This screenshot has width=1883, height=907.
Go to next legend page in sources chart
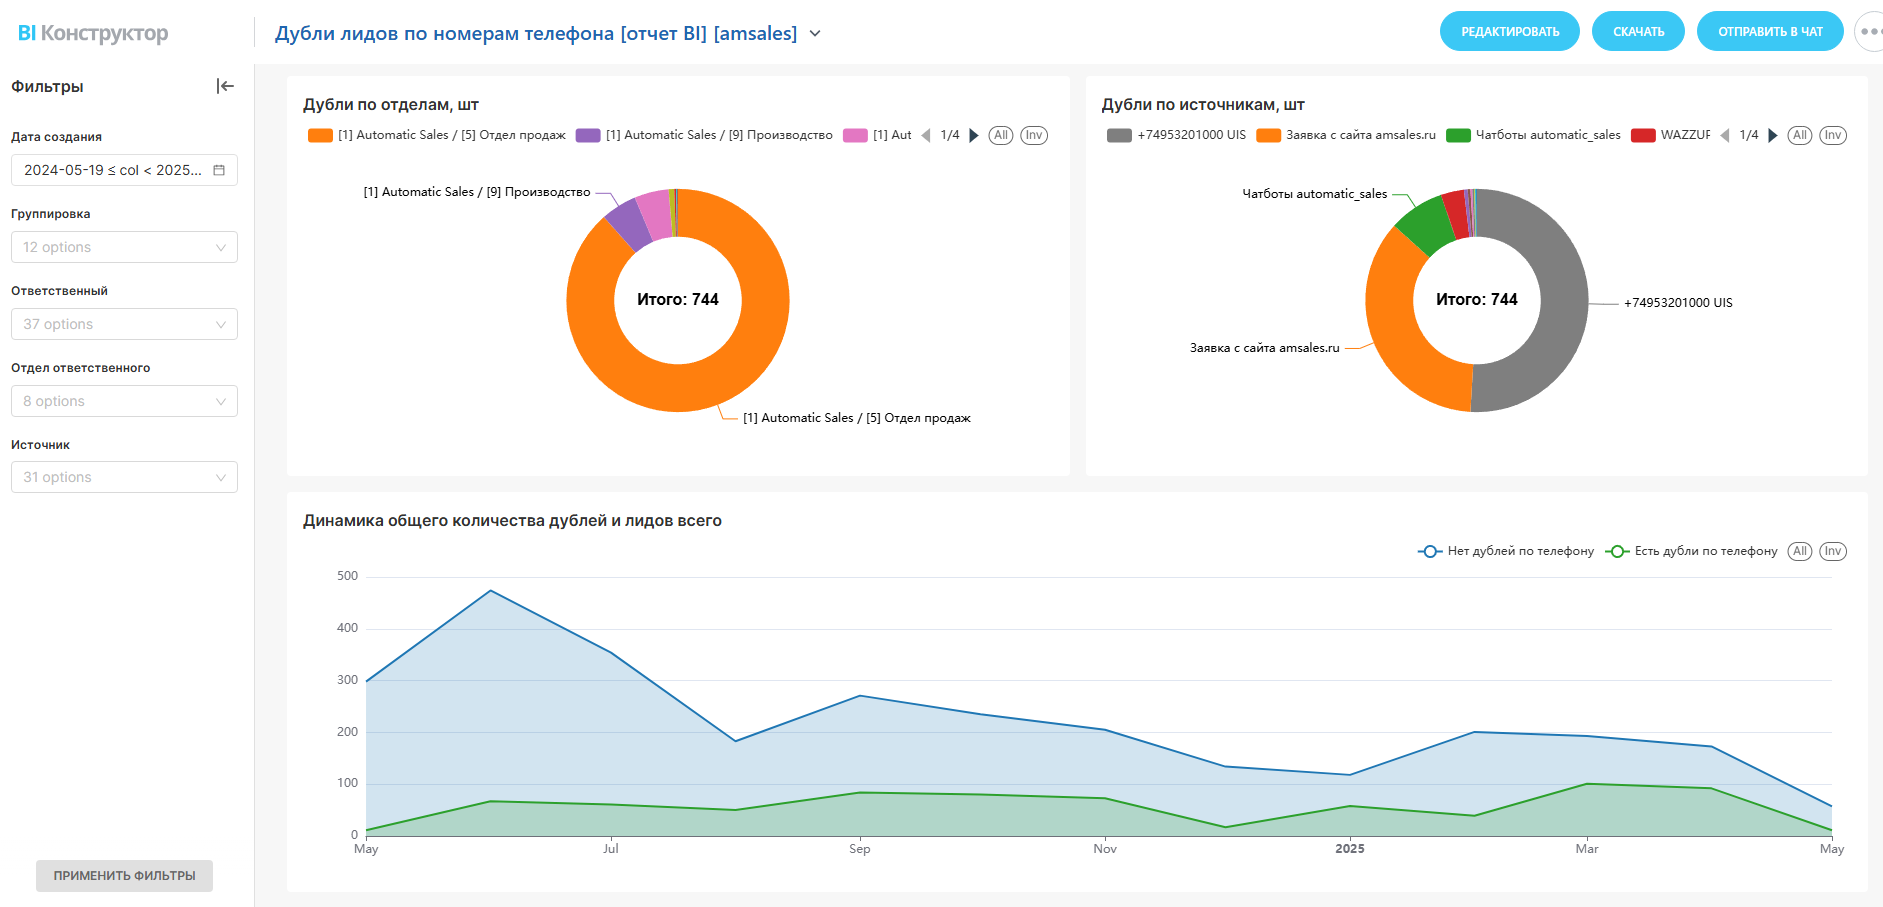click(1773, 135)
